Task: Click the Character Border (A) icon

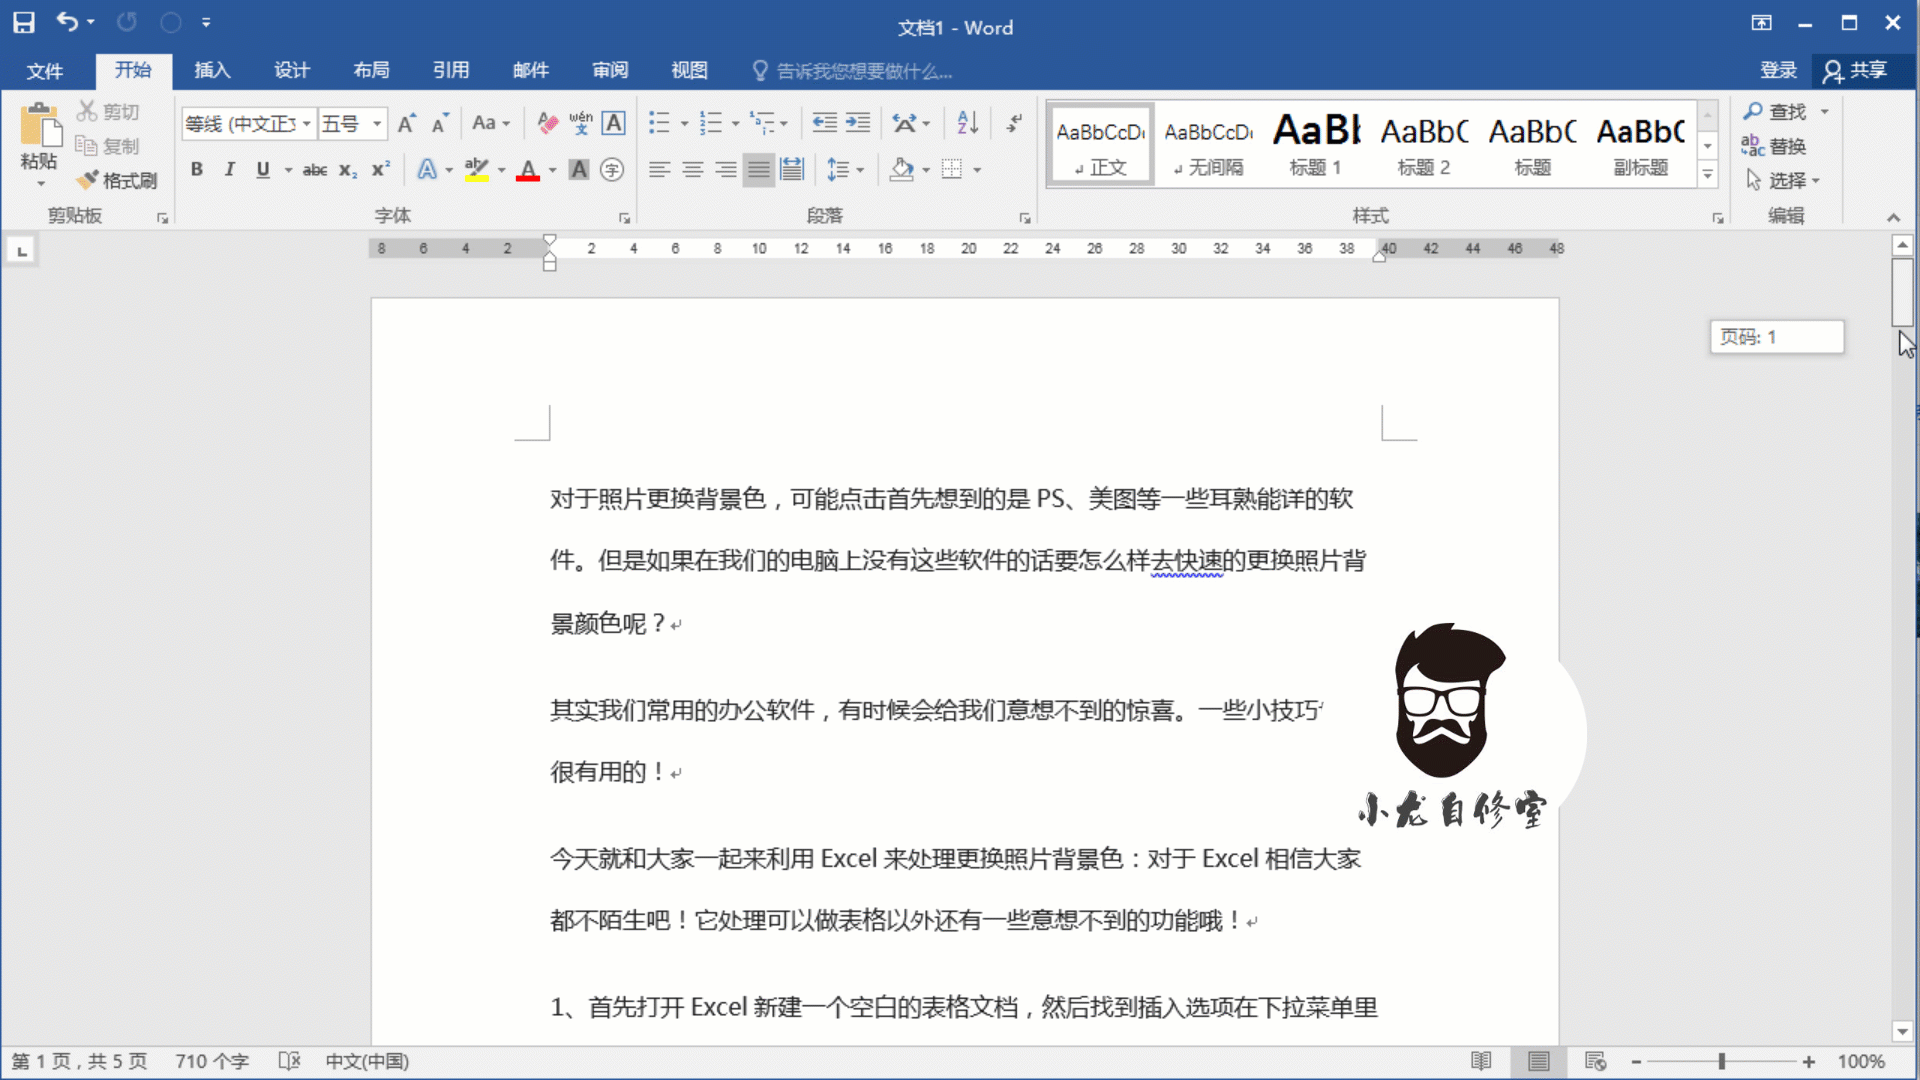Action: pyautogui.click(x=614, y=123)
